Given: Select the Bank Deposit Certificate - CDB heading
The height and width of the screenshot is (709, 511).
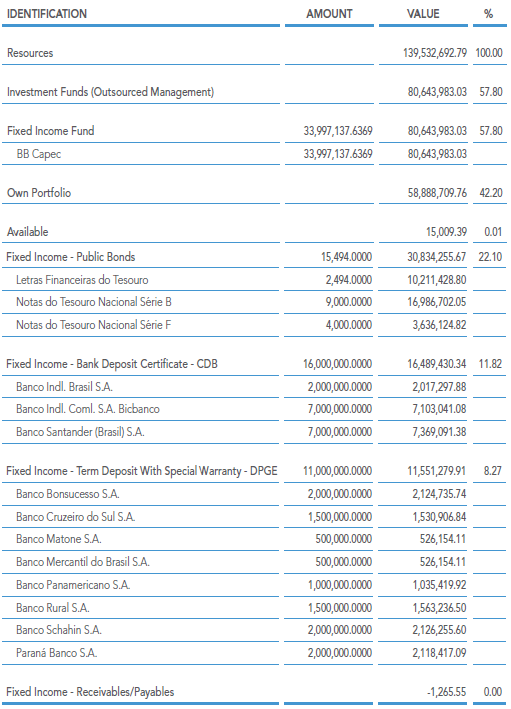Looking at the screenshot, I should pyautogui.click(x=112, y=364).
